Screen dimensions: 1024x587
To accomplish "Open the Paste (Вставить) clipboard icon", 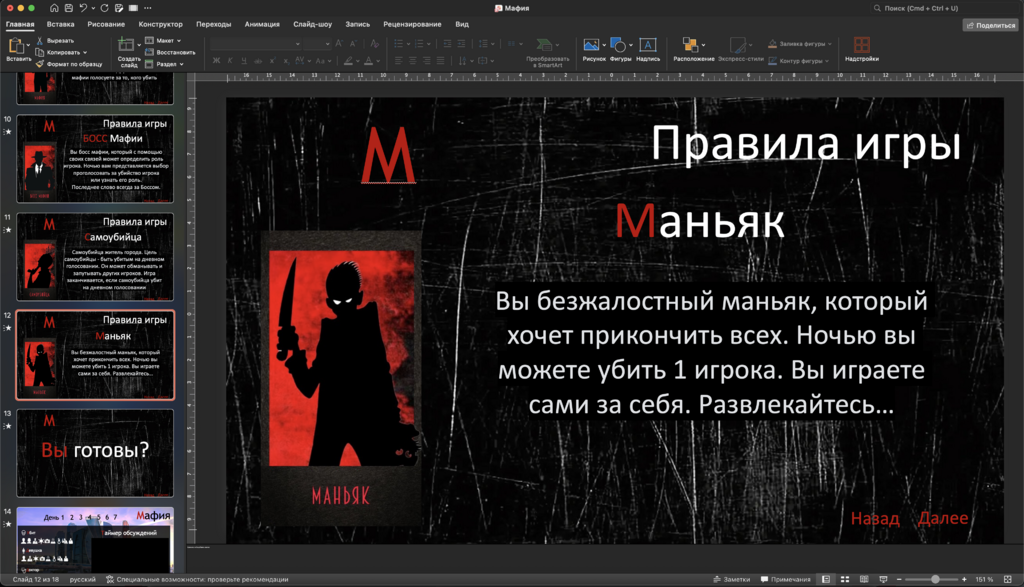I will tap(16, 46).
